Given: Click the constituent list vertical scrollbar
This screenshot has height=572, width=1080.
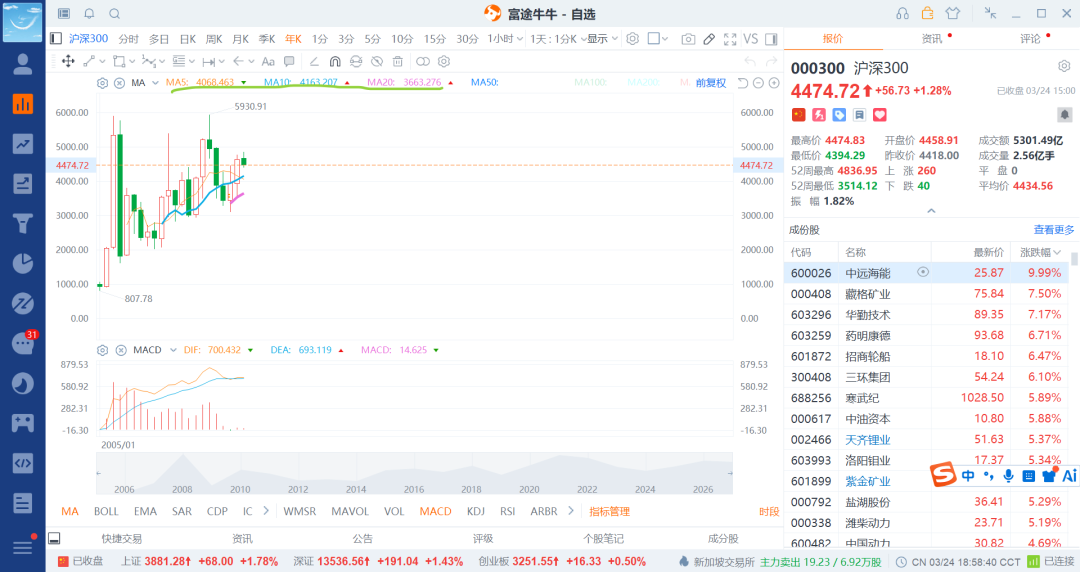Looking at the screenshot, I should 1074,260.
